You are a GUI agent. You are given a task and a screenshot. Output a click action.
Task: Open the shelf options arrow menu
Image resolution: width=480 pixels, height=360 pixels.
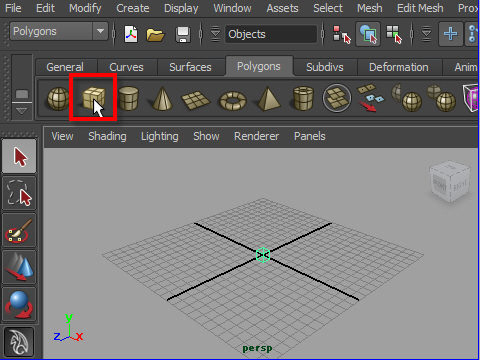coord(22,111)
